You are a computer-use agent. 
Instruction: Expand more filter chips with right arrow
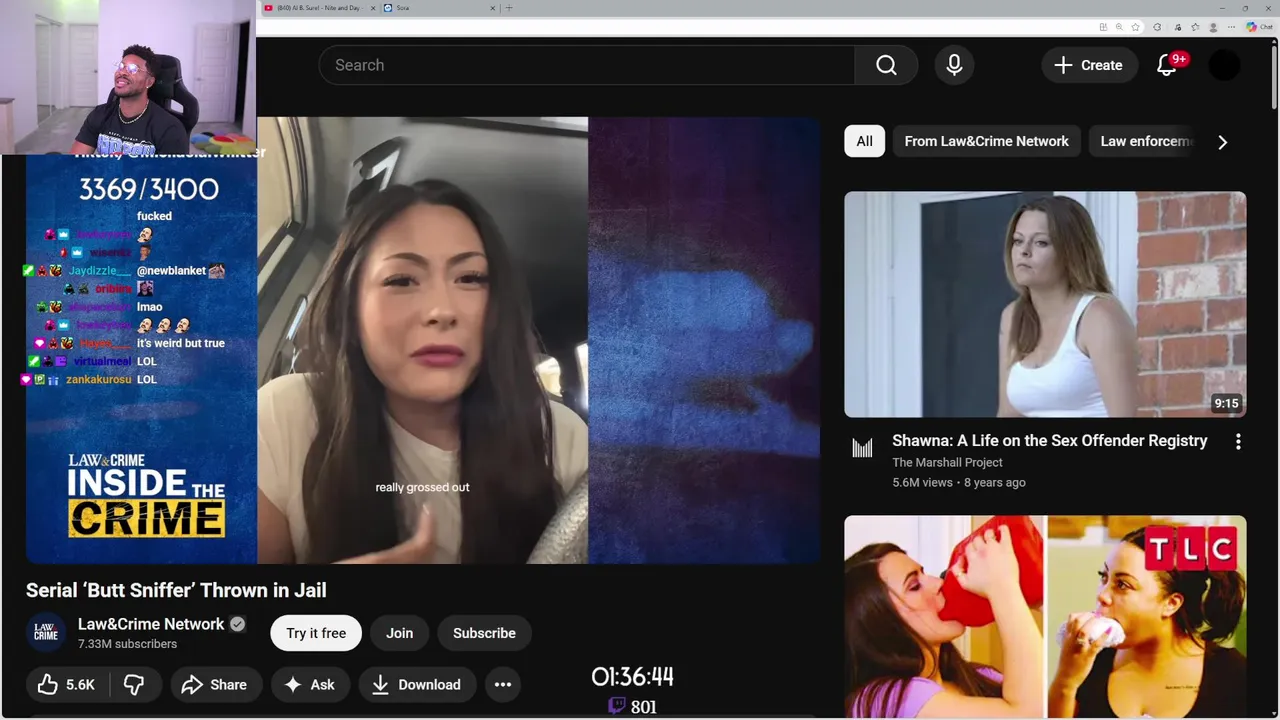(x=1222, y=142)
